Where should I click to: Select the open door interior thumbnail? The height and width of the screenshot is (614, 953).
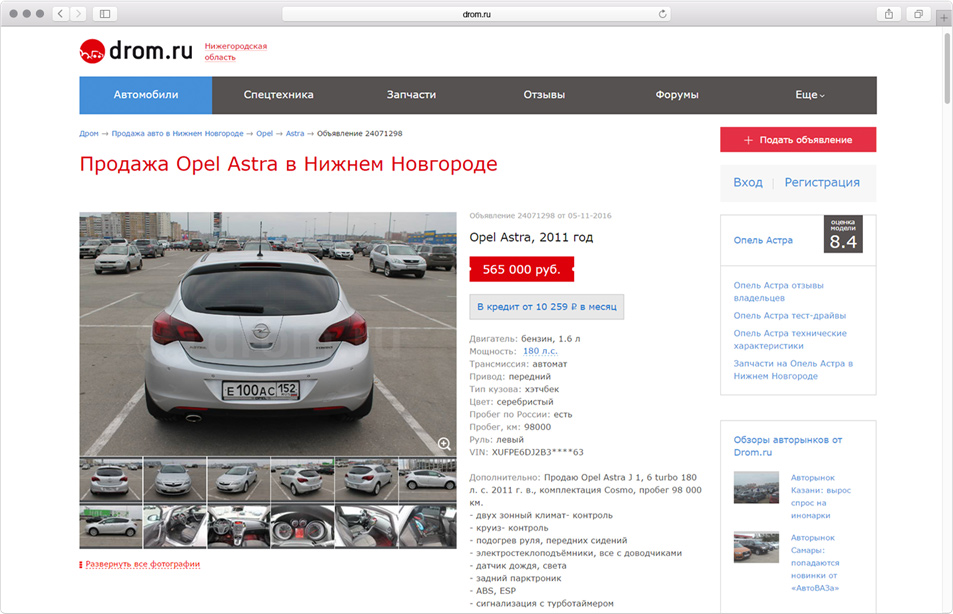tap(174, 526)
